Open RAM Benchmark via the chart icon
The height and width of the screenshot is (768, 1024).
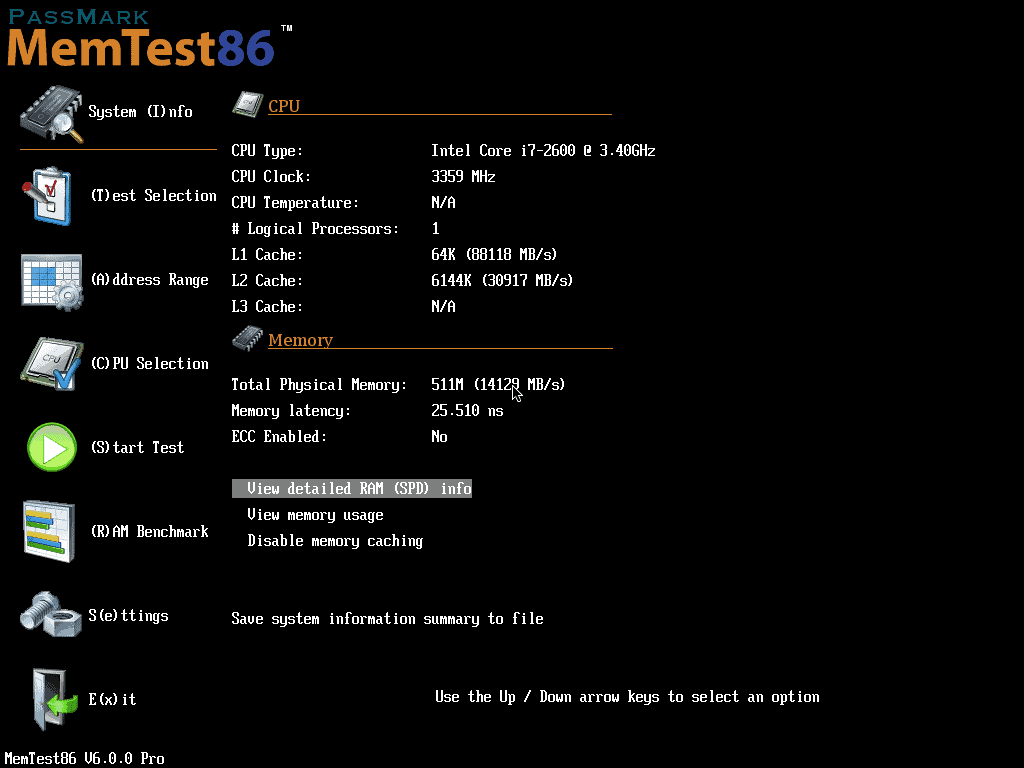click(50, 531)
